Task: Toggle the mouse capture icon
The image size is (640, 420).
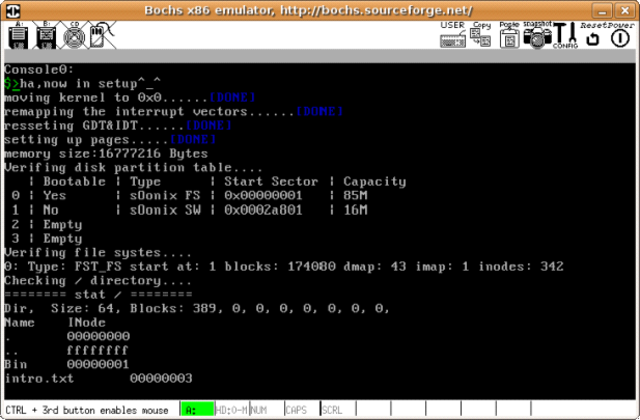Action: click(x=101, y=36)
